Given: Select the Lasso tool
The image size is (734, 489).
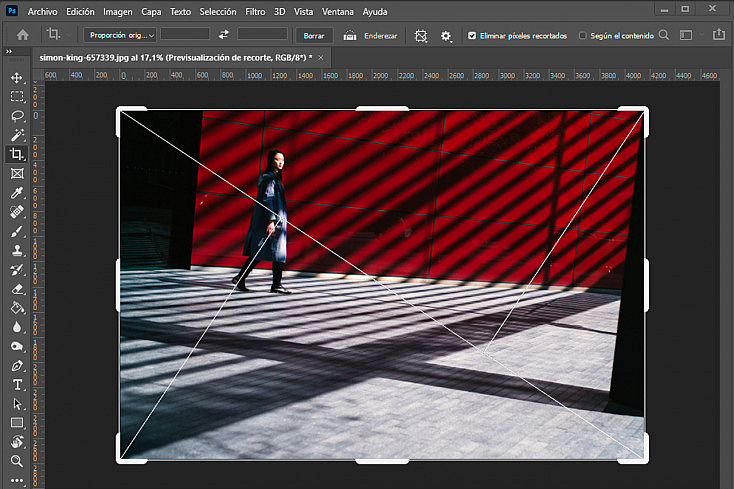Looking at the screenshot, I should [17, 116].
